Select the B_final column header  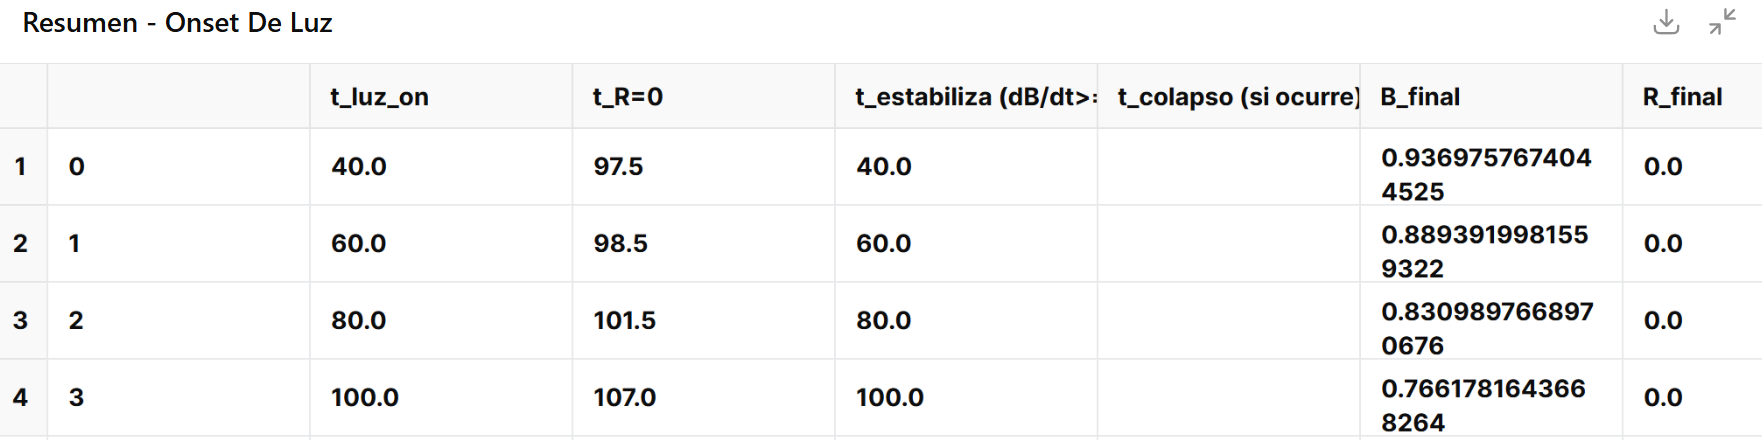coord(1420,97)
